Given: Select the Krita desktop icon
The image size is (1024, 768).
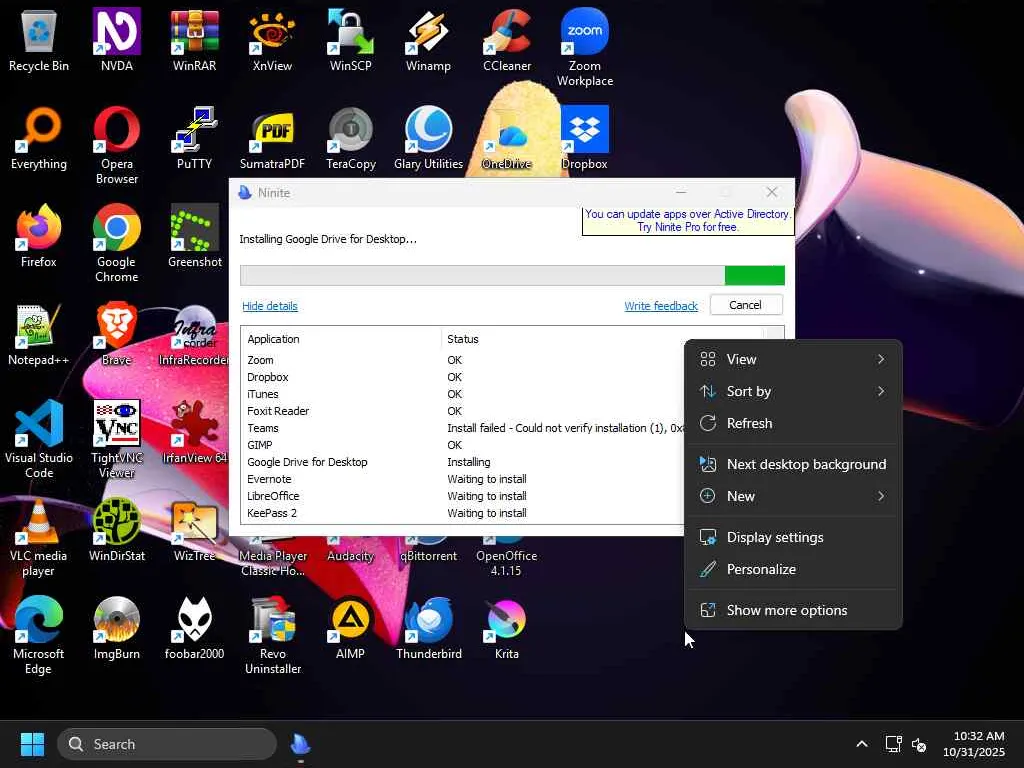Looking at the screenshot, I should tap(507, 628).
